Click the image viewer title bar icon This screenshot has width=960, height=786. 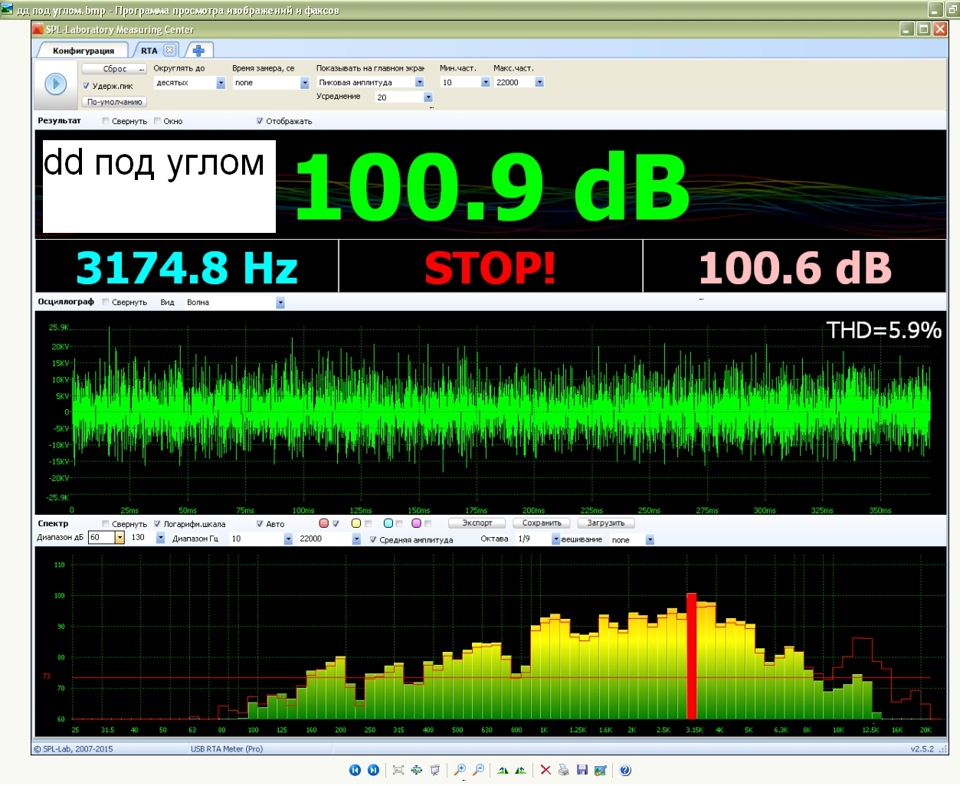coord(7,9)
